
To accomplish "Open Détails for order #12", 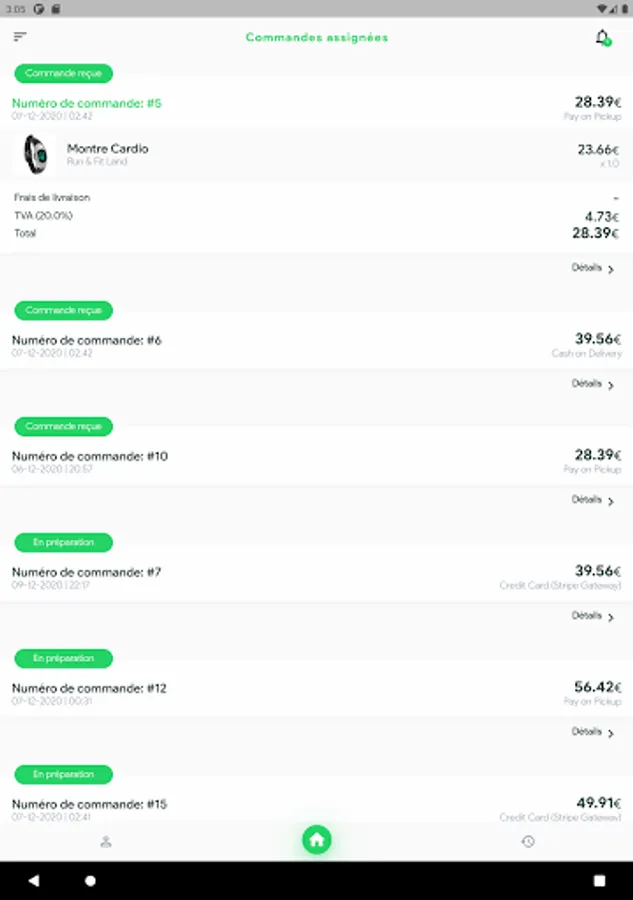I will [x=593, y=732].
